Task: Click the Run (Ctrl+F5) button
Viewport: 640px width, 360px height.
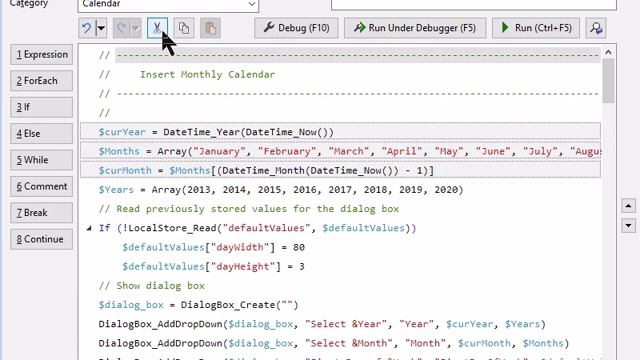Action: tap(536, 28)
